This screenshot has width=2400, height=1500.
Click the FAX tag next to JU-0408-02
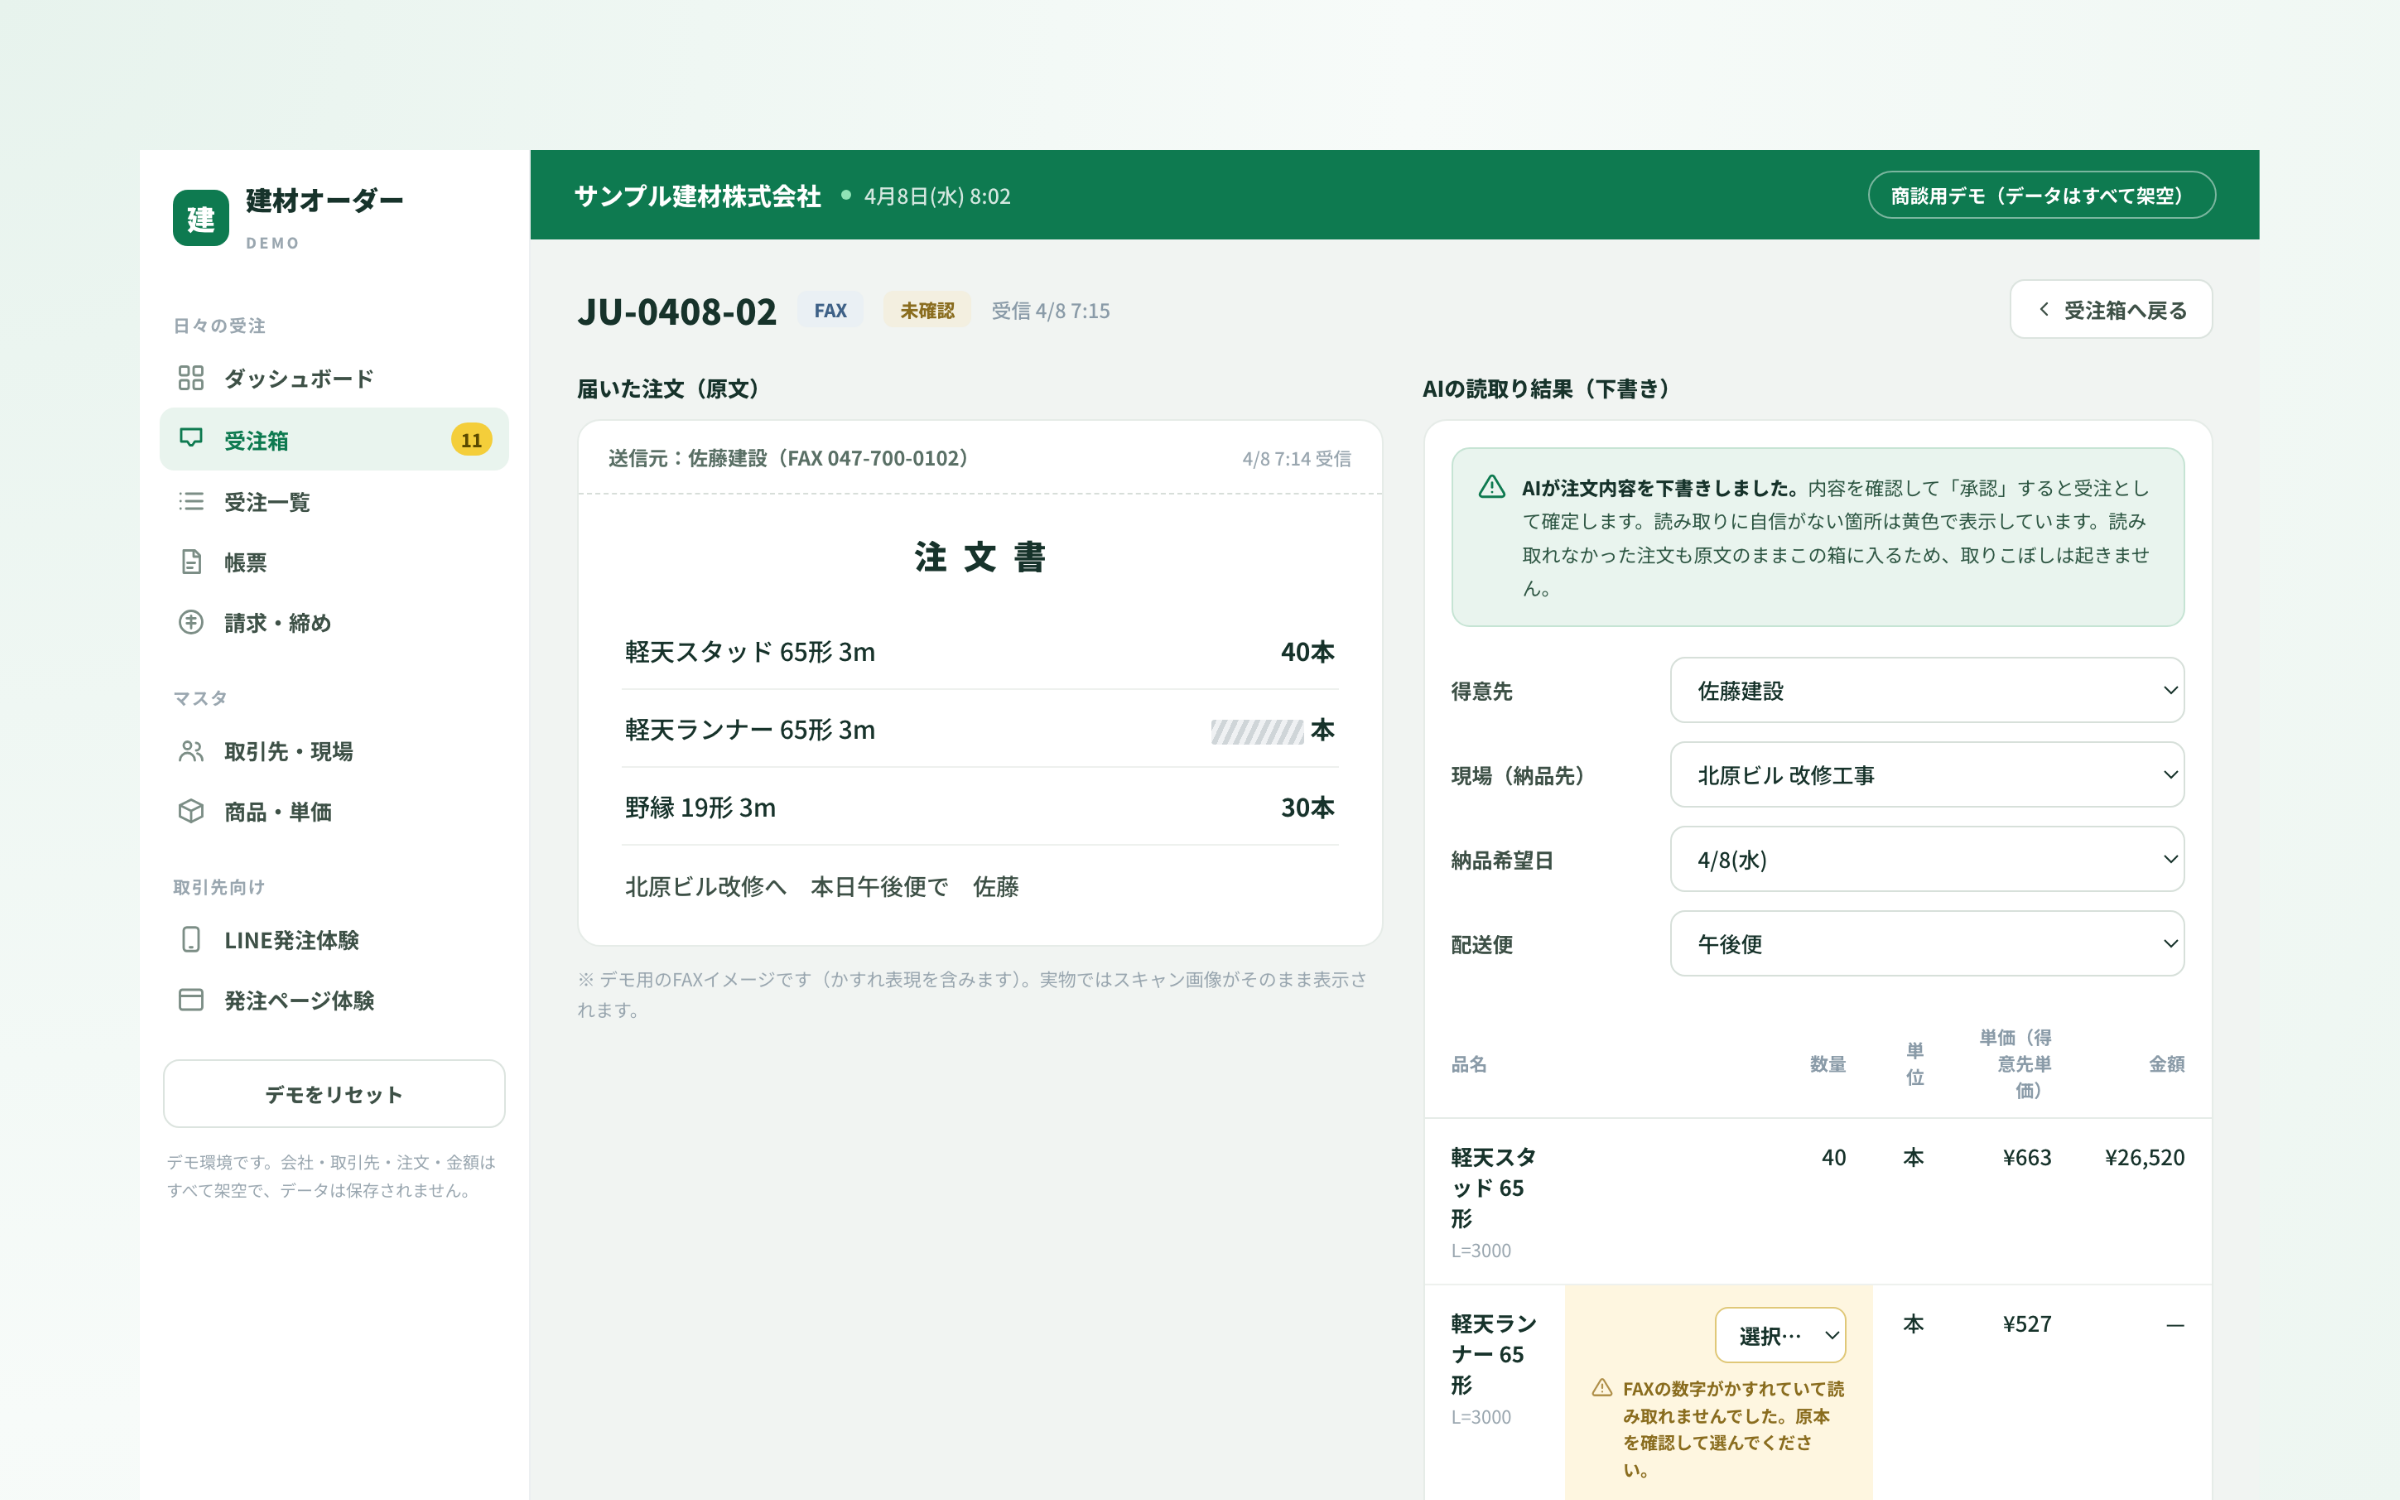(x=830, y=310)
